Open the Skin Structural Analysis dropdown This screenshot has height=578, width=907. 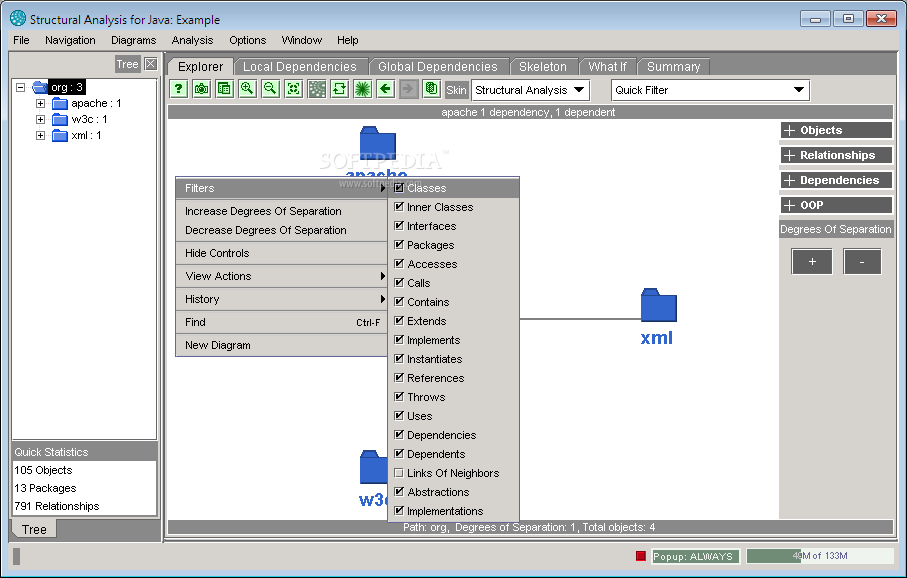[530, 90]
